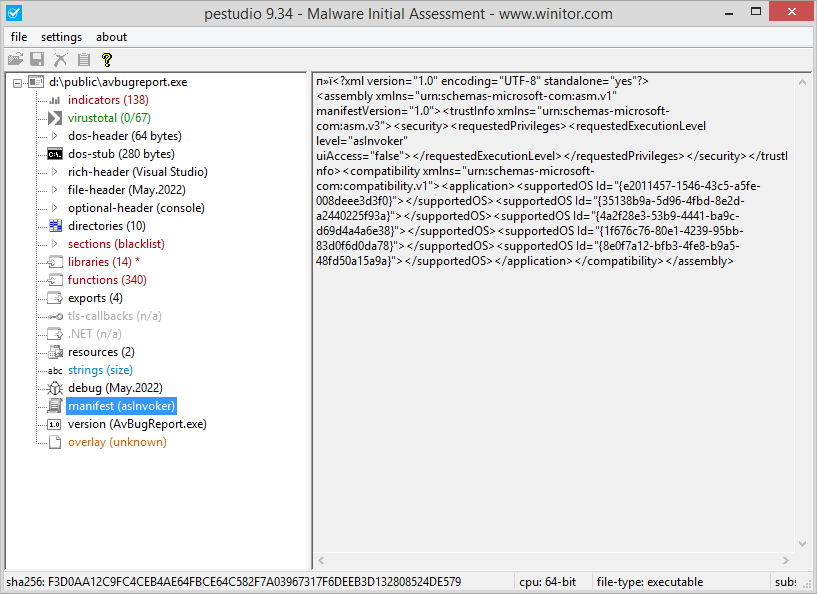Click the avbugreport.exe file icon

tap(35, 82)
